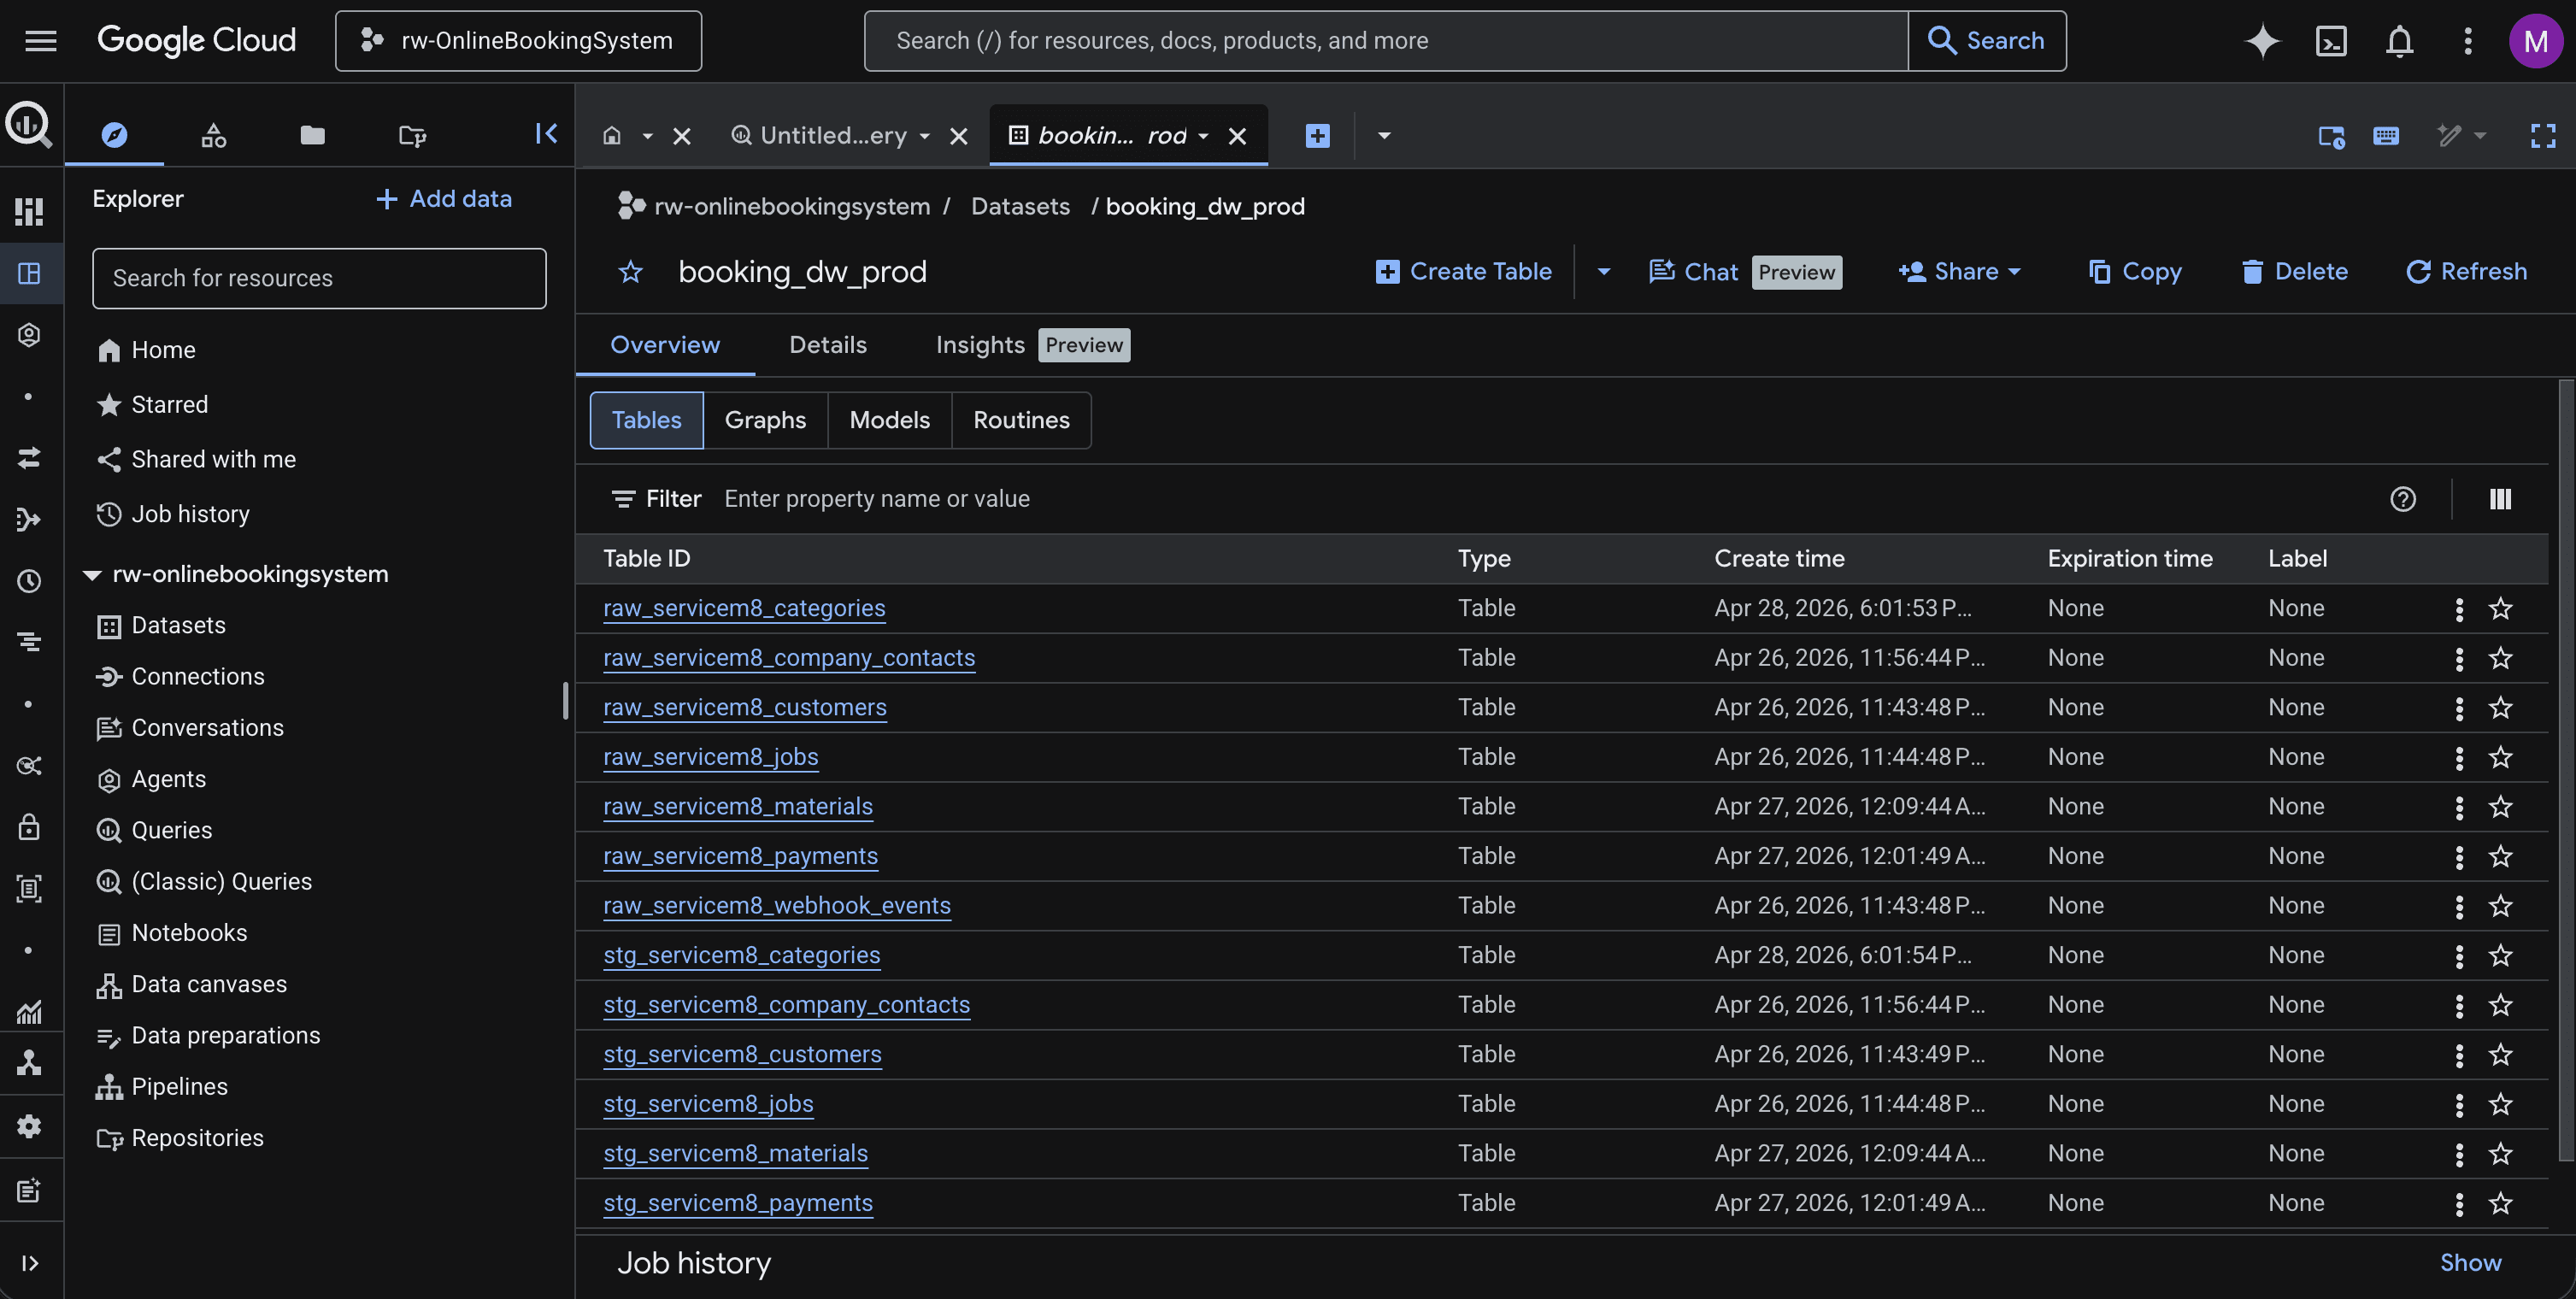The image size is (2576, 1299).
Task: Open the main navigation hamburger menu
Action: [40, 41]
